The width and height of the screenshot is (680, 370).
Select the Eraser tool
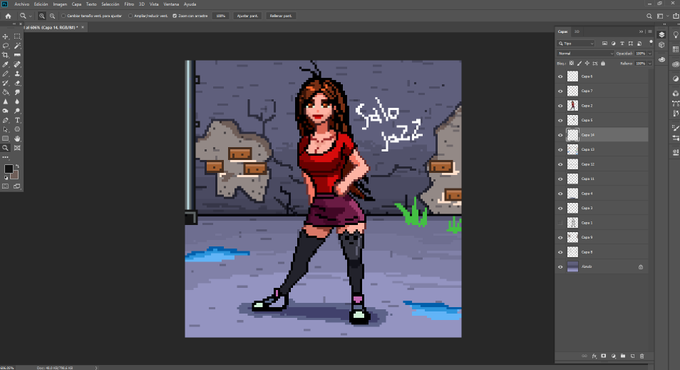(x=17, y=83)
